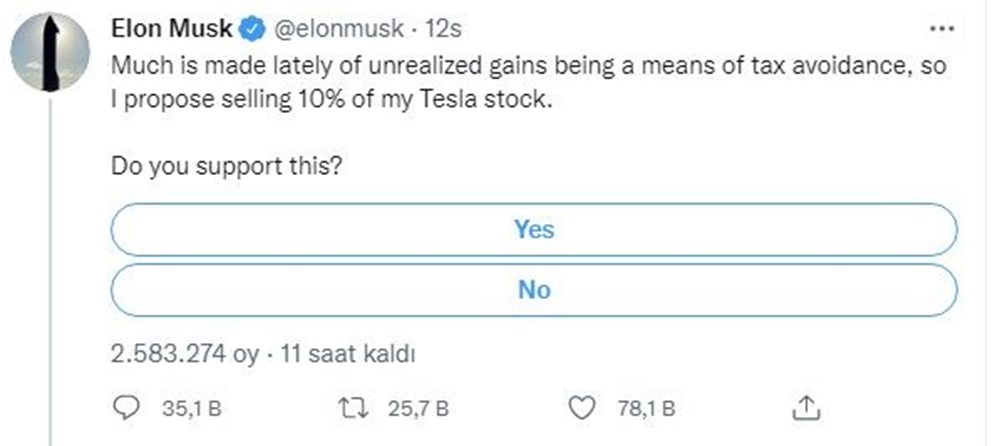
Task: Open the Elon Musk display name link
Action: tap(173, 31)
